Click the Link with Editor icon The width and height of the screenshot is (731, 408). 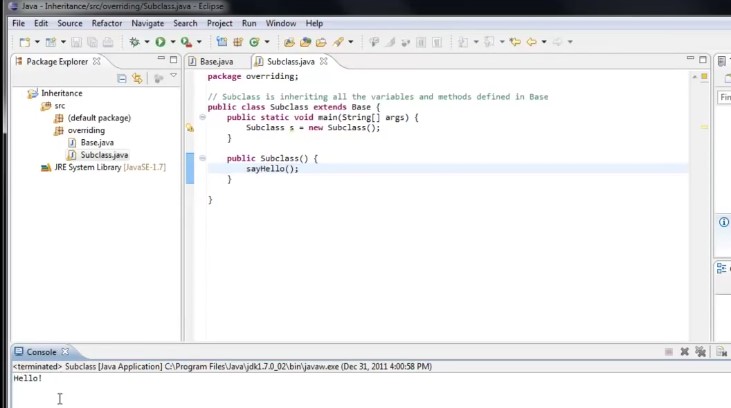(x=136, y=78)
